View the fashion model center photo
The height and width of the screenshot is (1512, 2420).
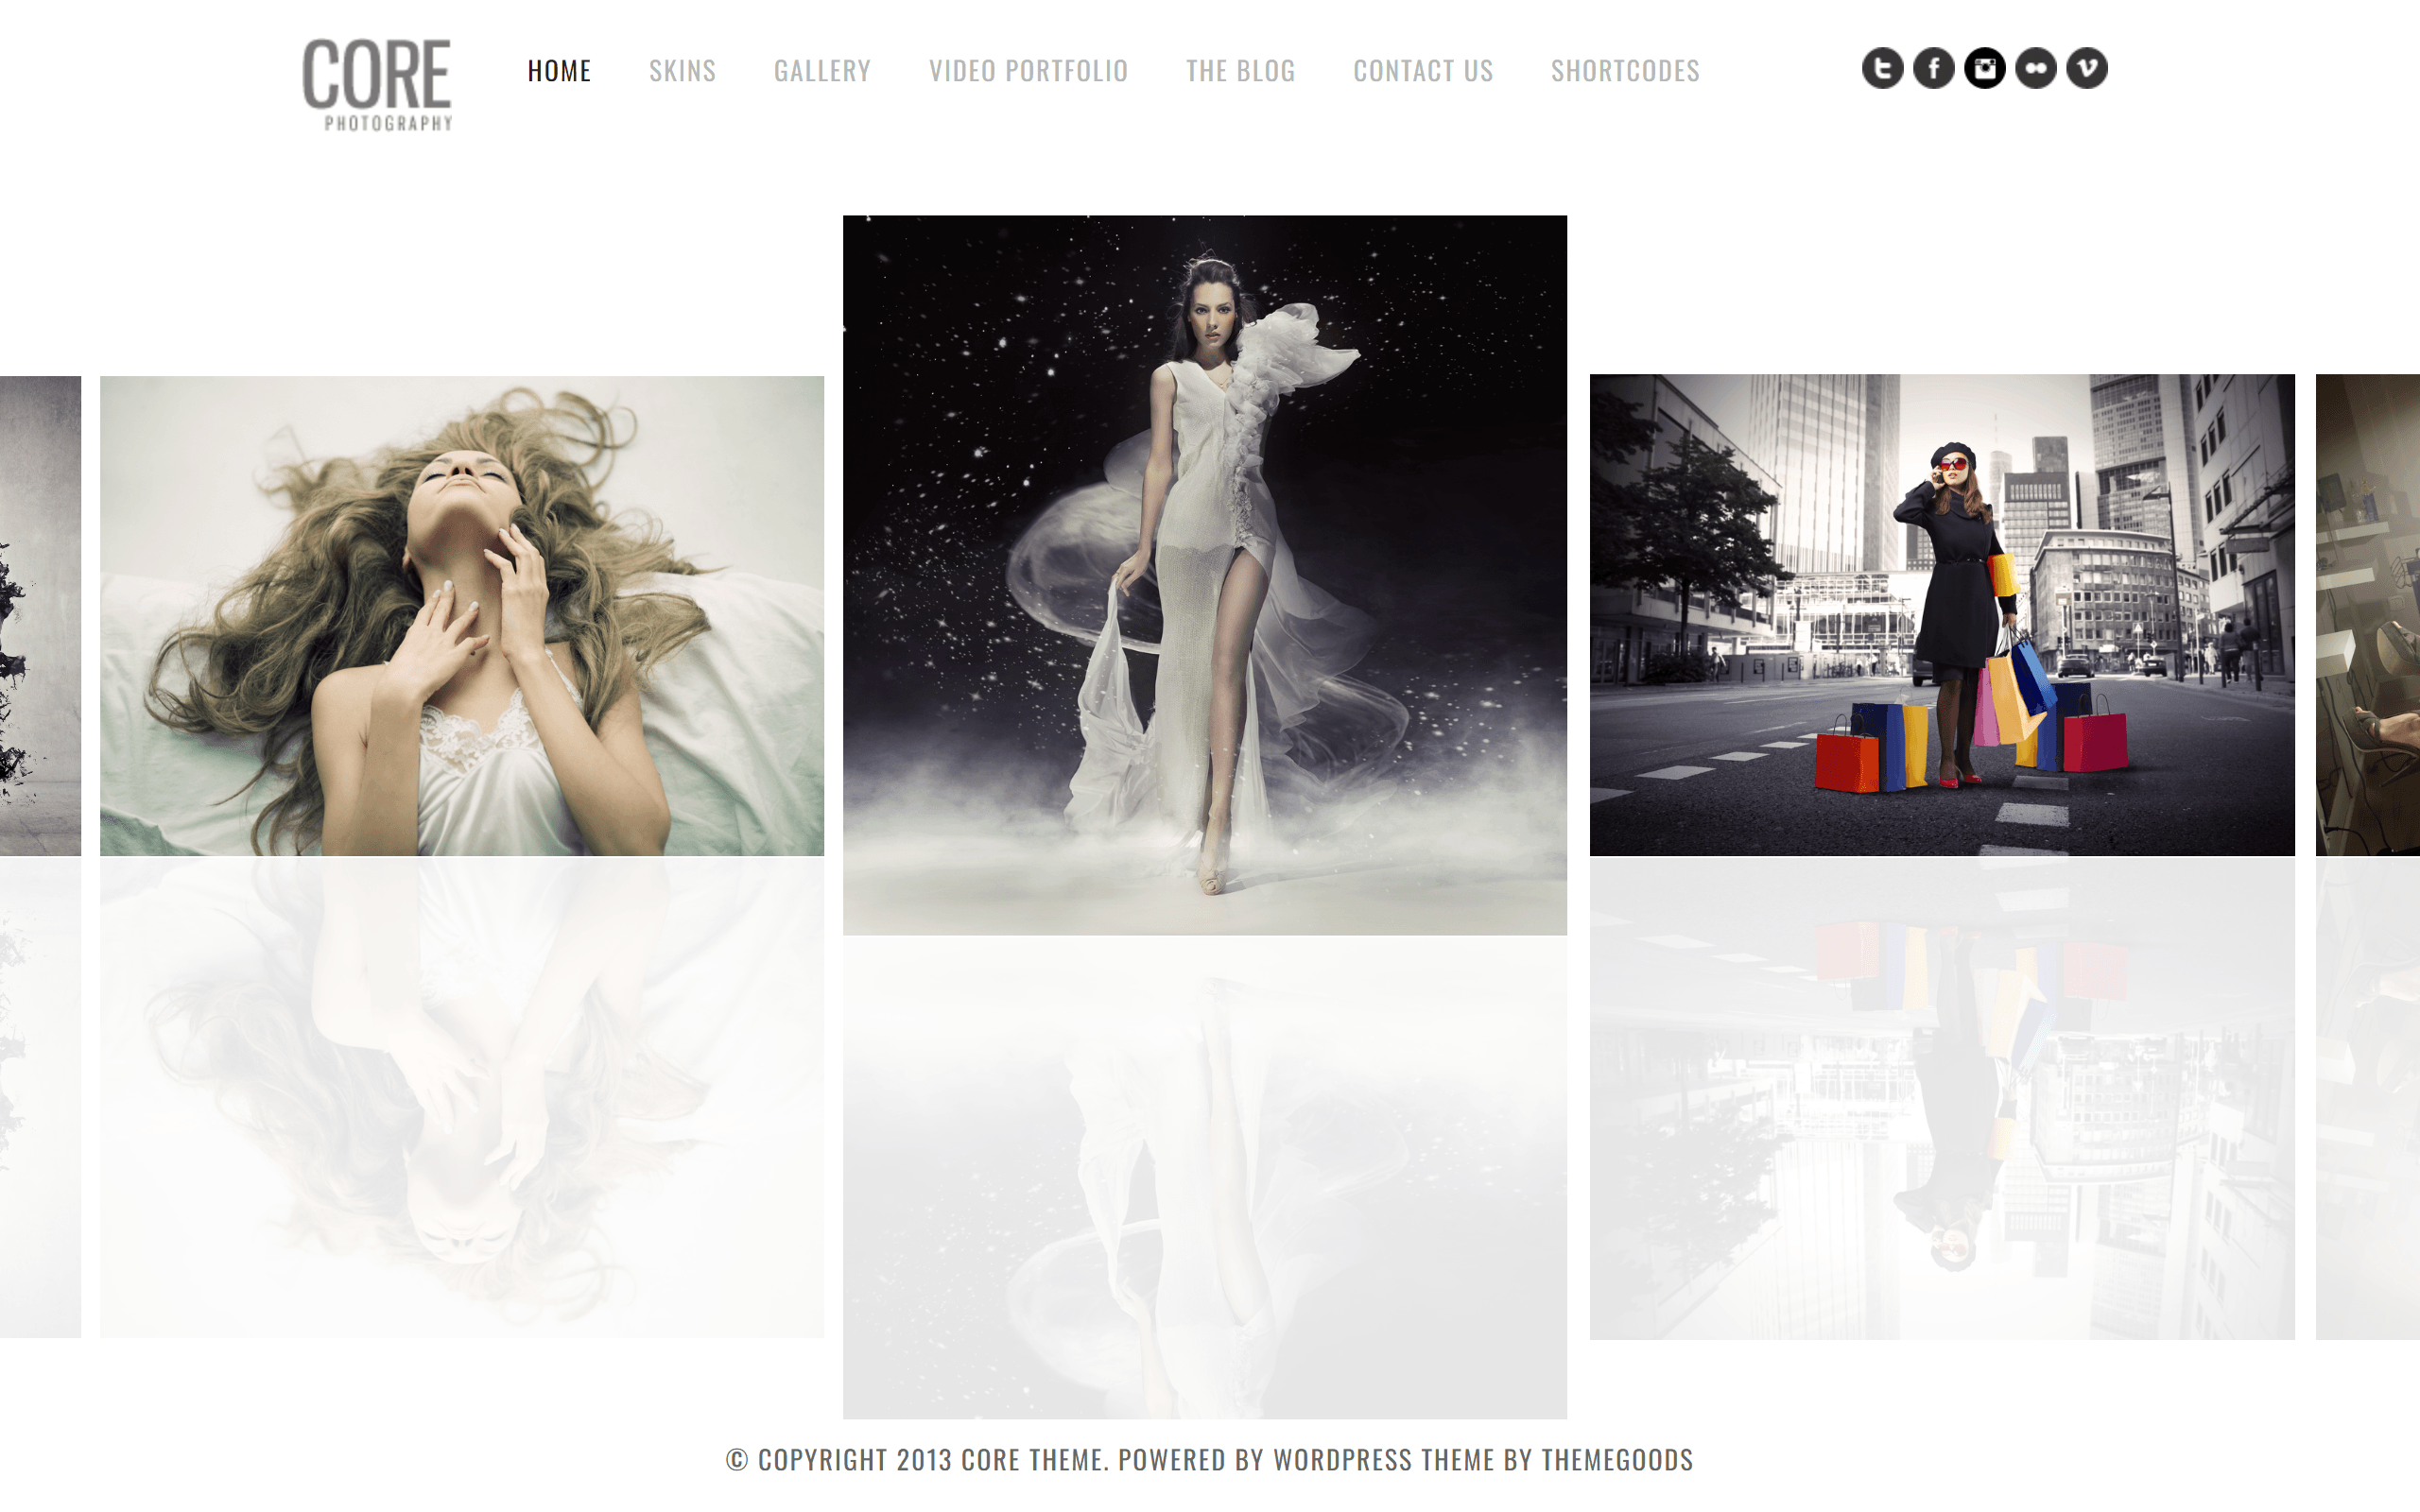pos(1209,573)
